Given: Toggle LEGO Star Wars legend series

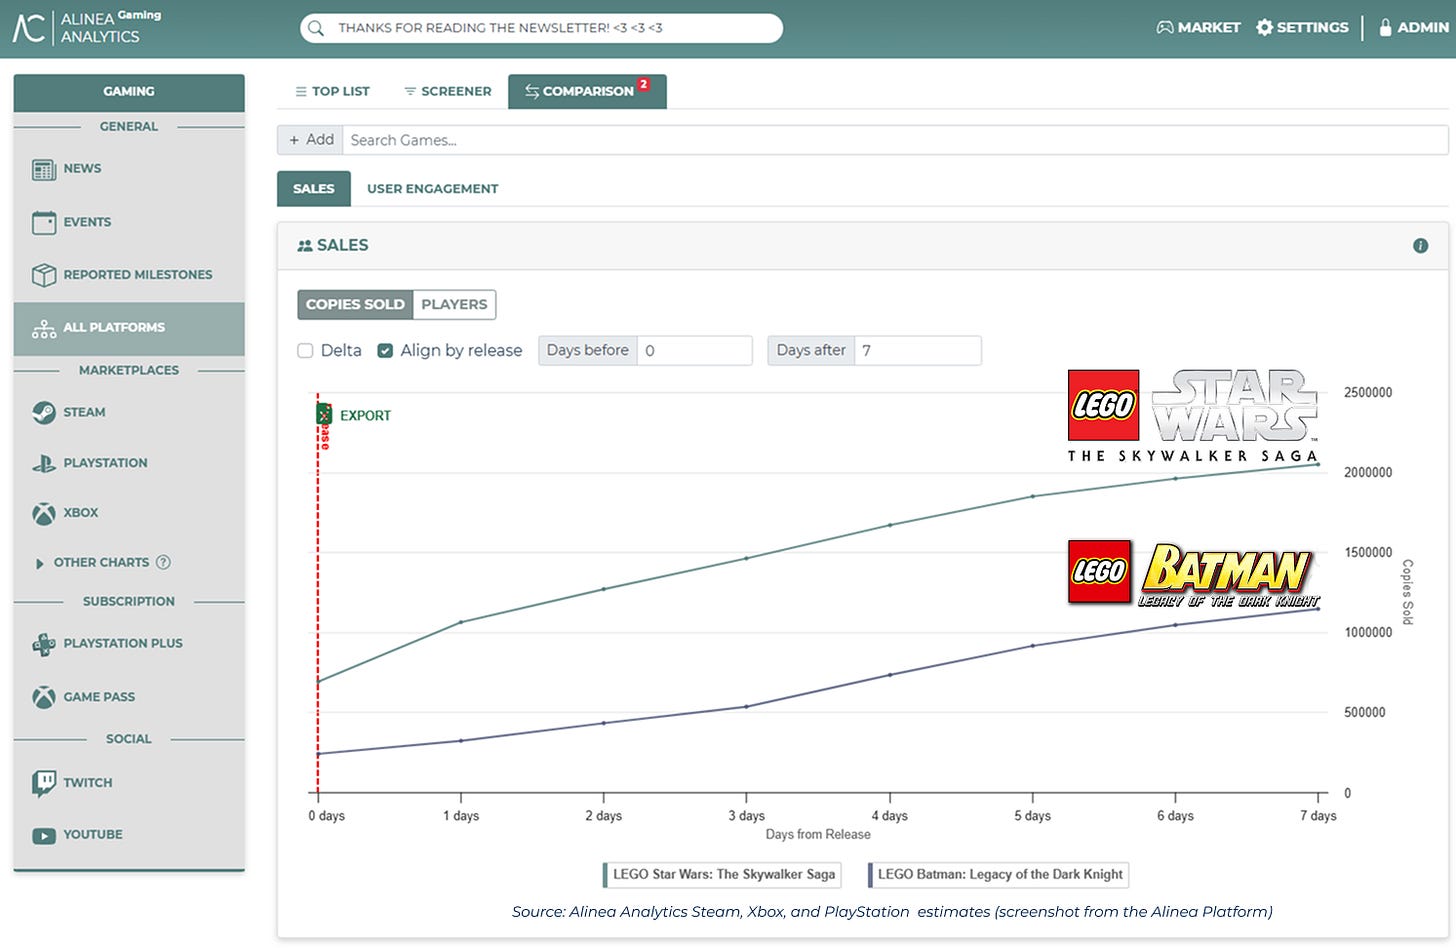Looking at the screenshot, I should [721, 875].
